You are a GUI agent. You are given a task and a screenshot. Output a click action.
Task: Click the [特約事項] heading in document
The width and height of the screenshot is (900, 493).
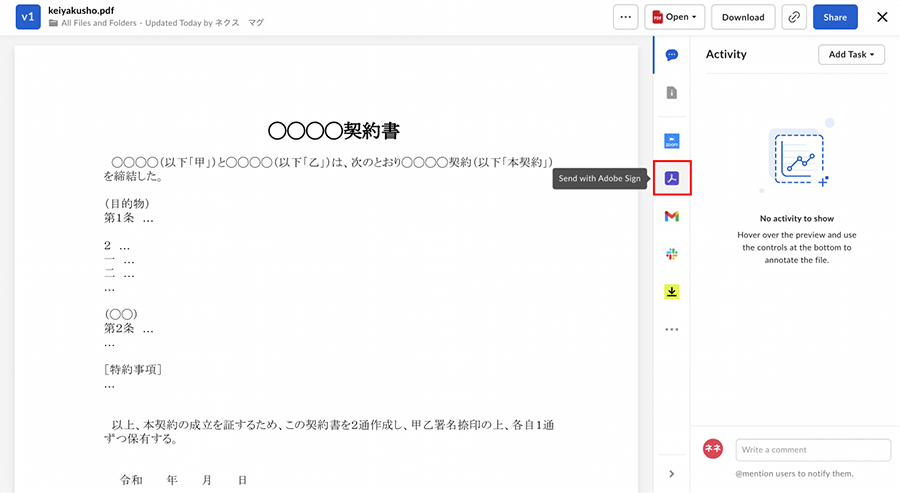[x=133, y=370]
